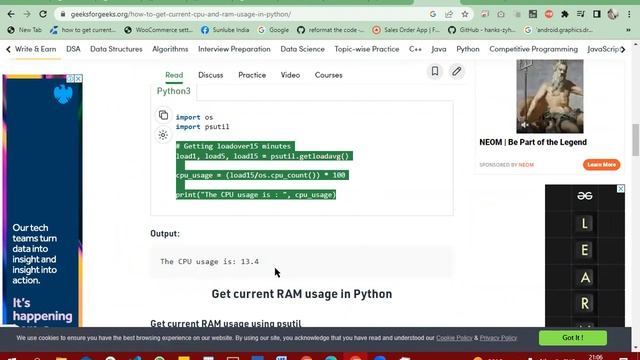Switch to the Discuss tab

[x=211, y=75]
